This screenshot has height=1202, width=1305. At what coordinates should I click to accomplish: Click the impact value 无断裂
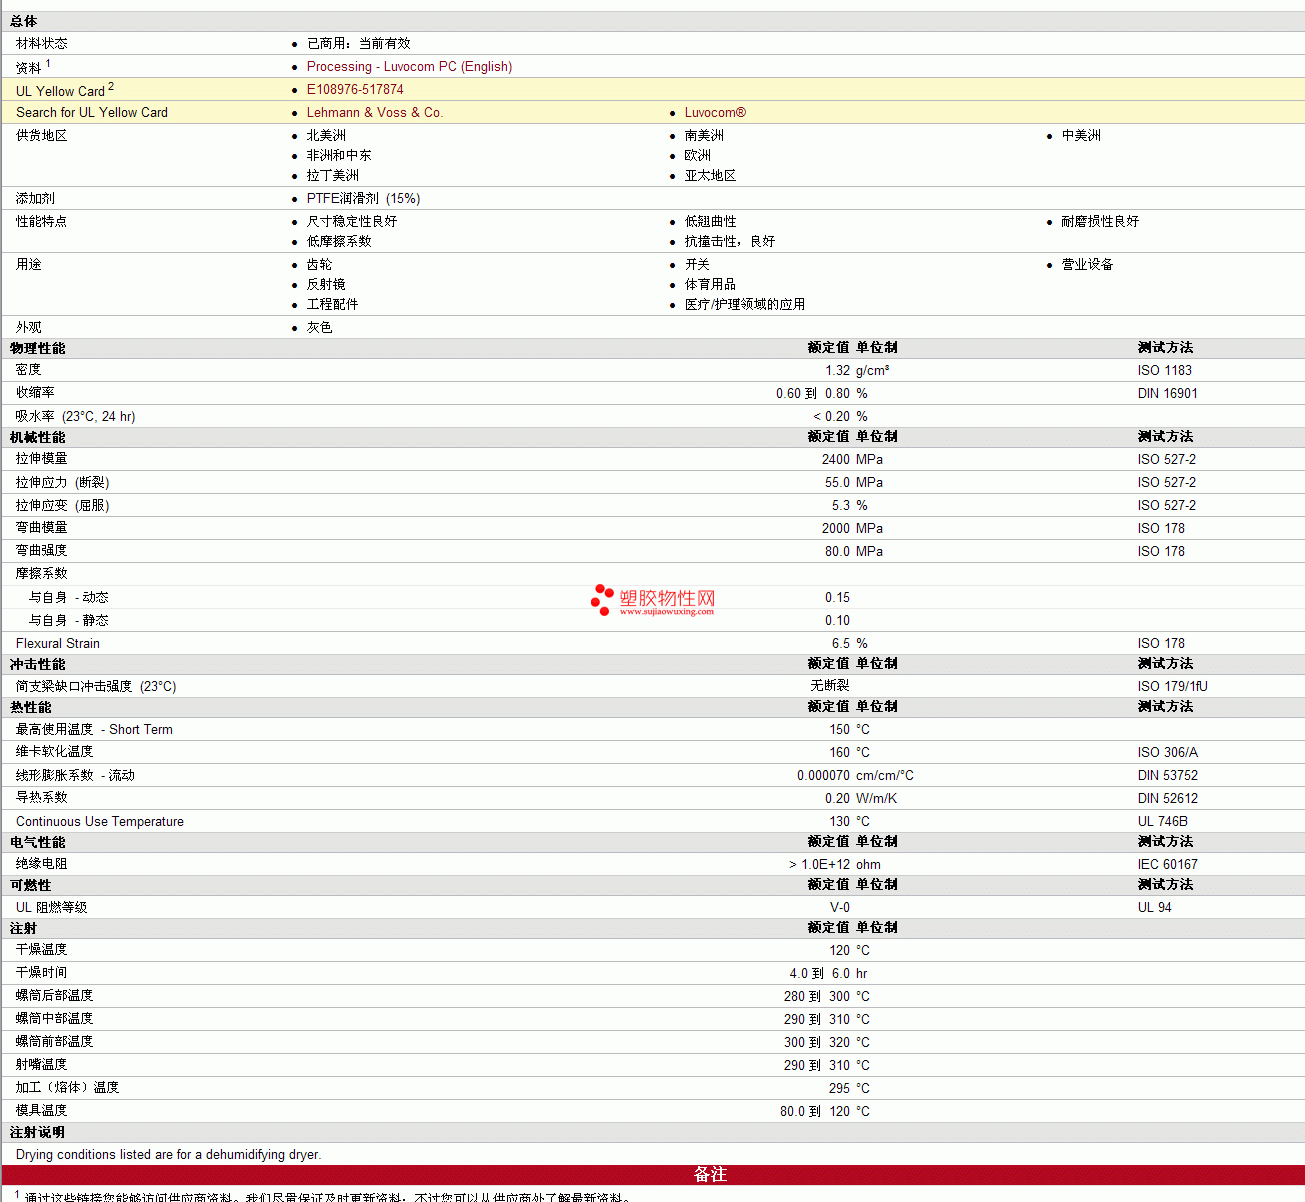tap(830, 686)
